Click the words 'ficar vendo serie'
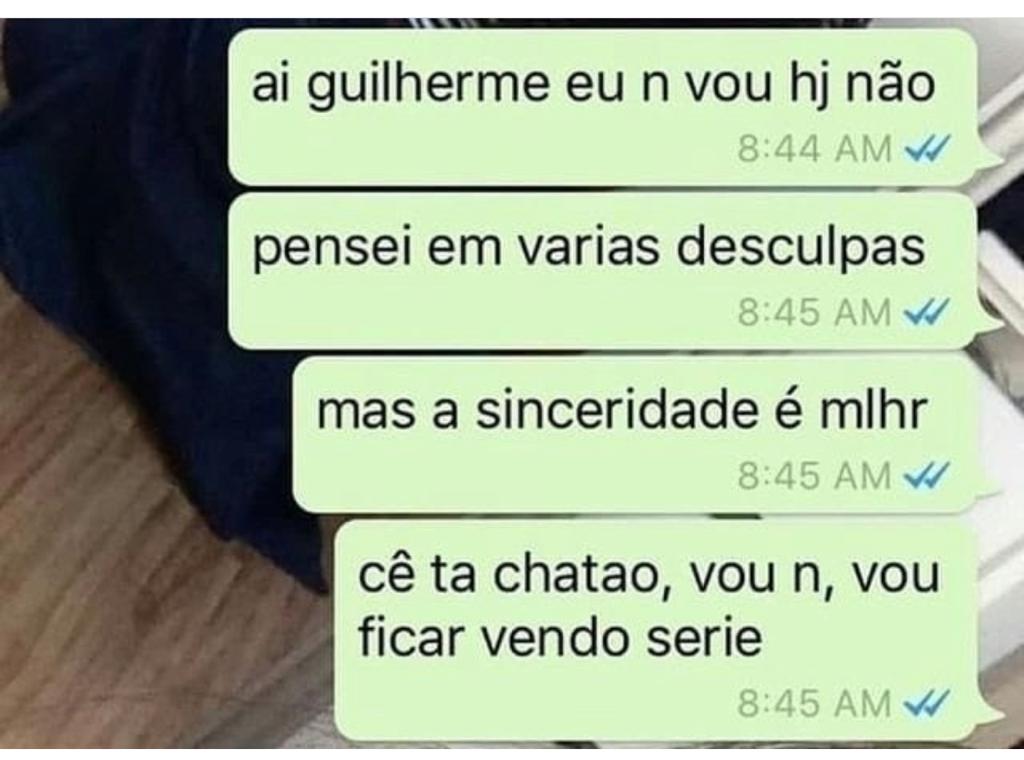This screenshot has height=760, width=1024. pos(560,635)
